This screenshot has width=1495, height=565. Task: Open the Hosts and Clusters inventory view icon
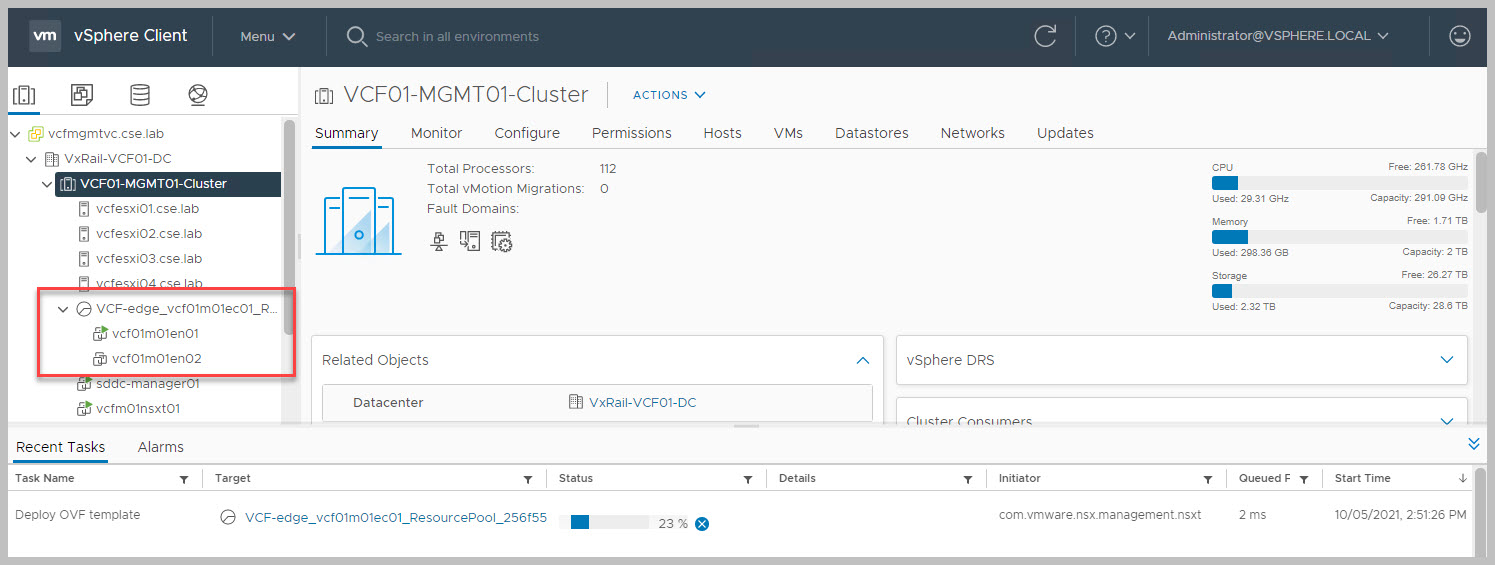click(x=23, y=95)
